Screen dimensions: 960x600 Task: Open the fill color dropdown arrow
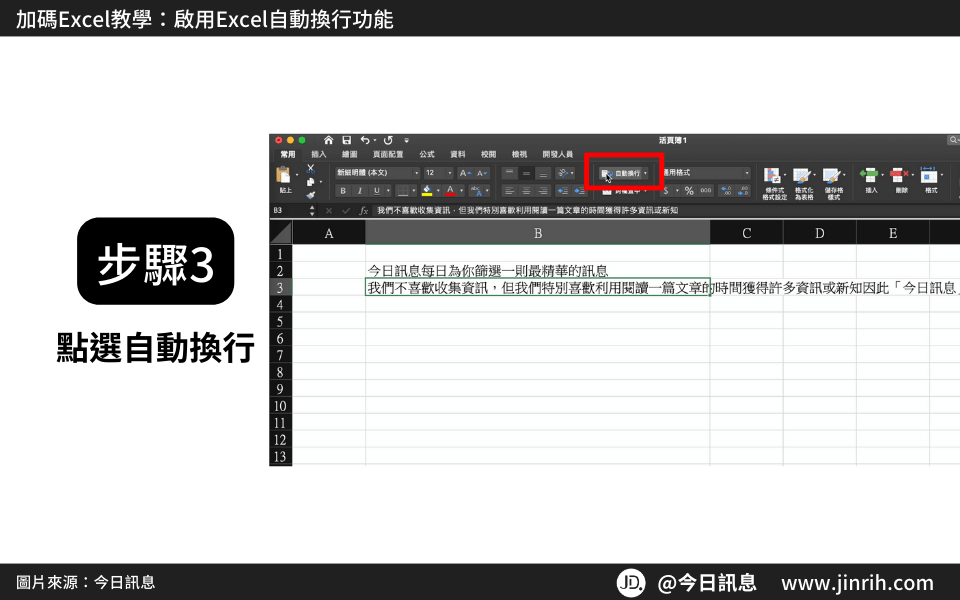click(x=438, y=191)
